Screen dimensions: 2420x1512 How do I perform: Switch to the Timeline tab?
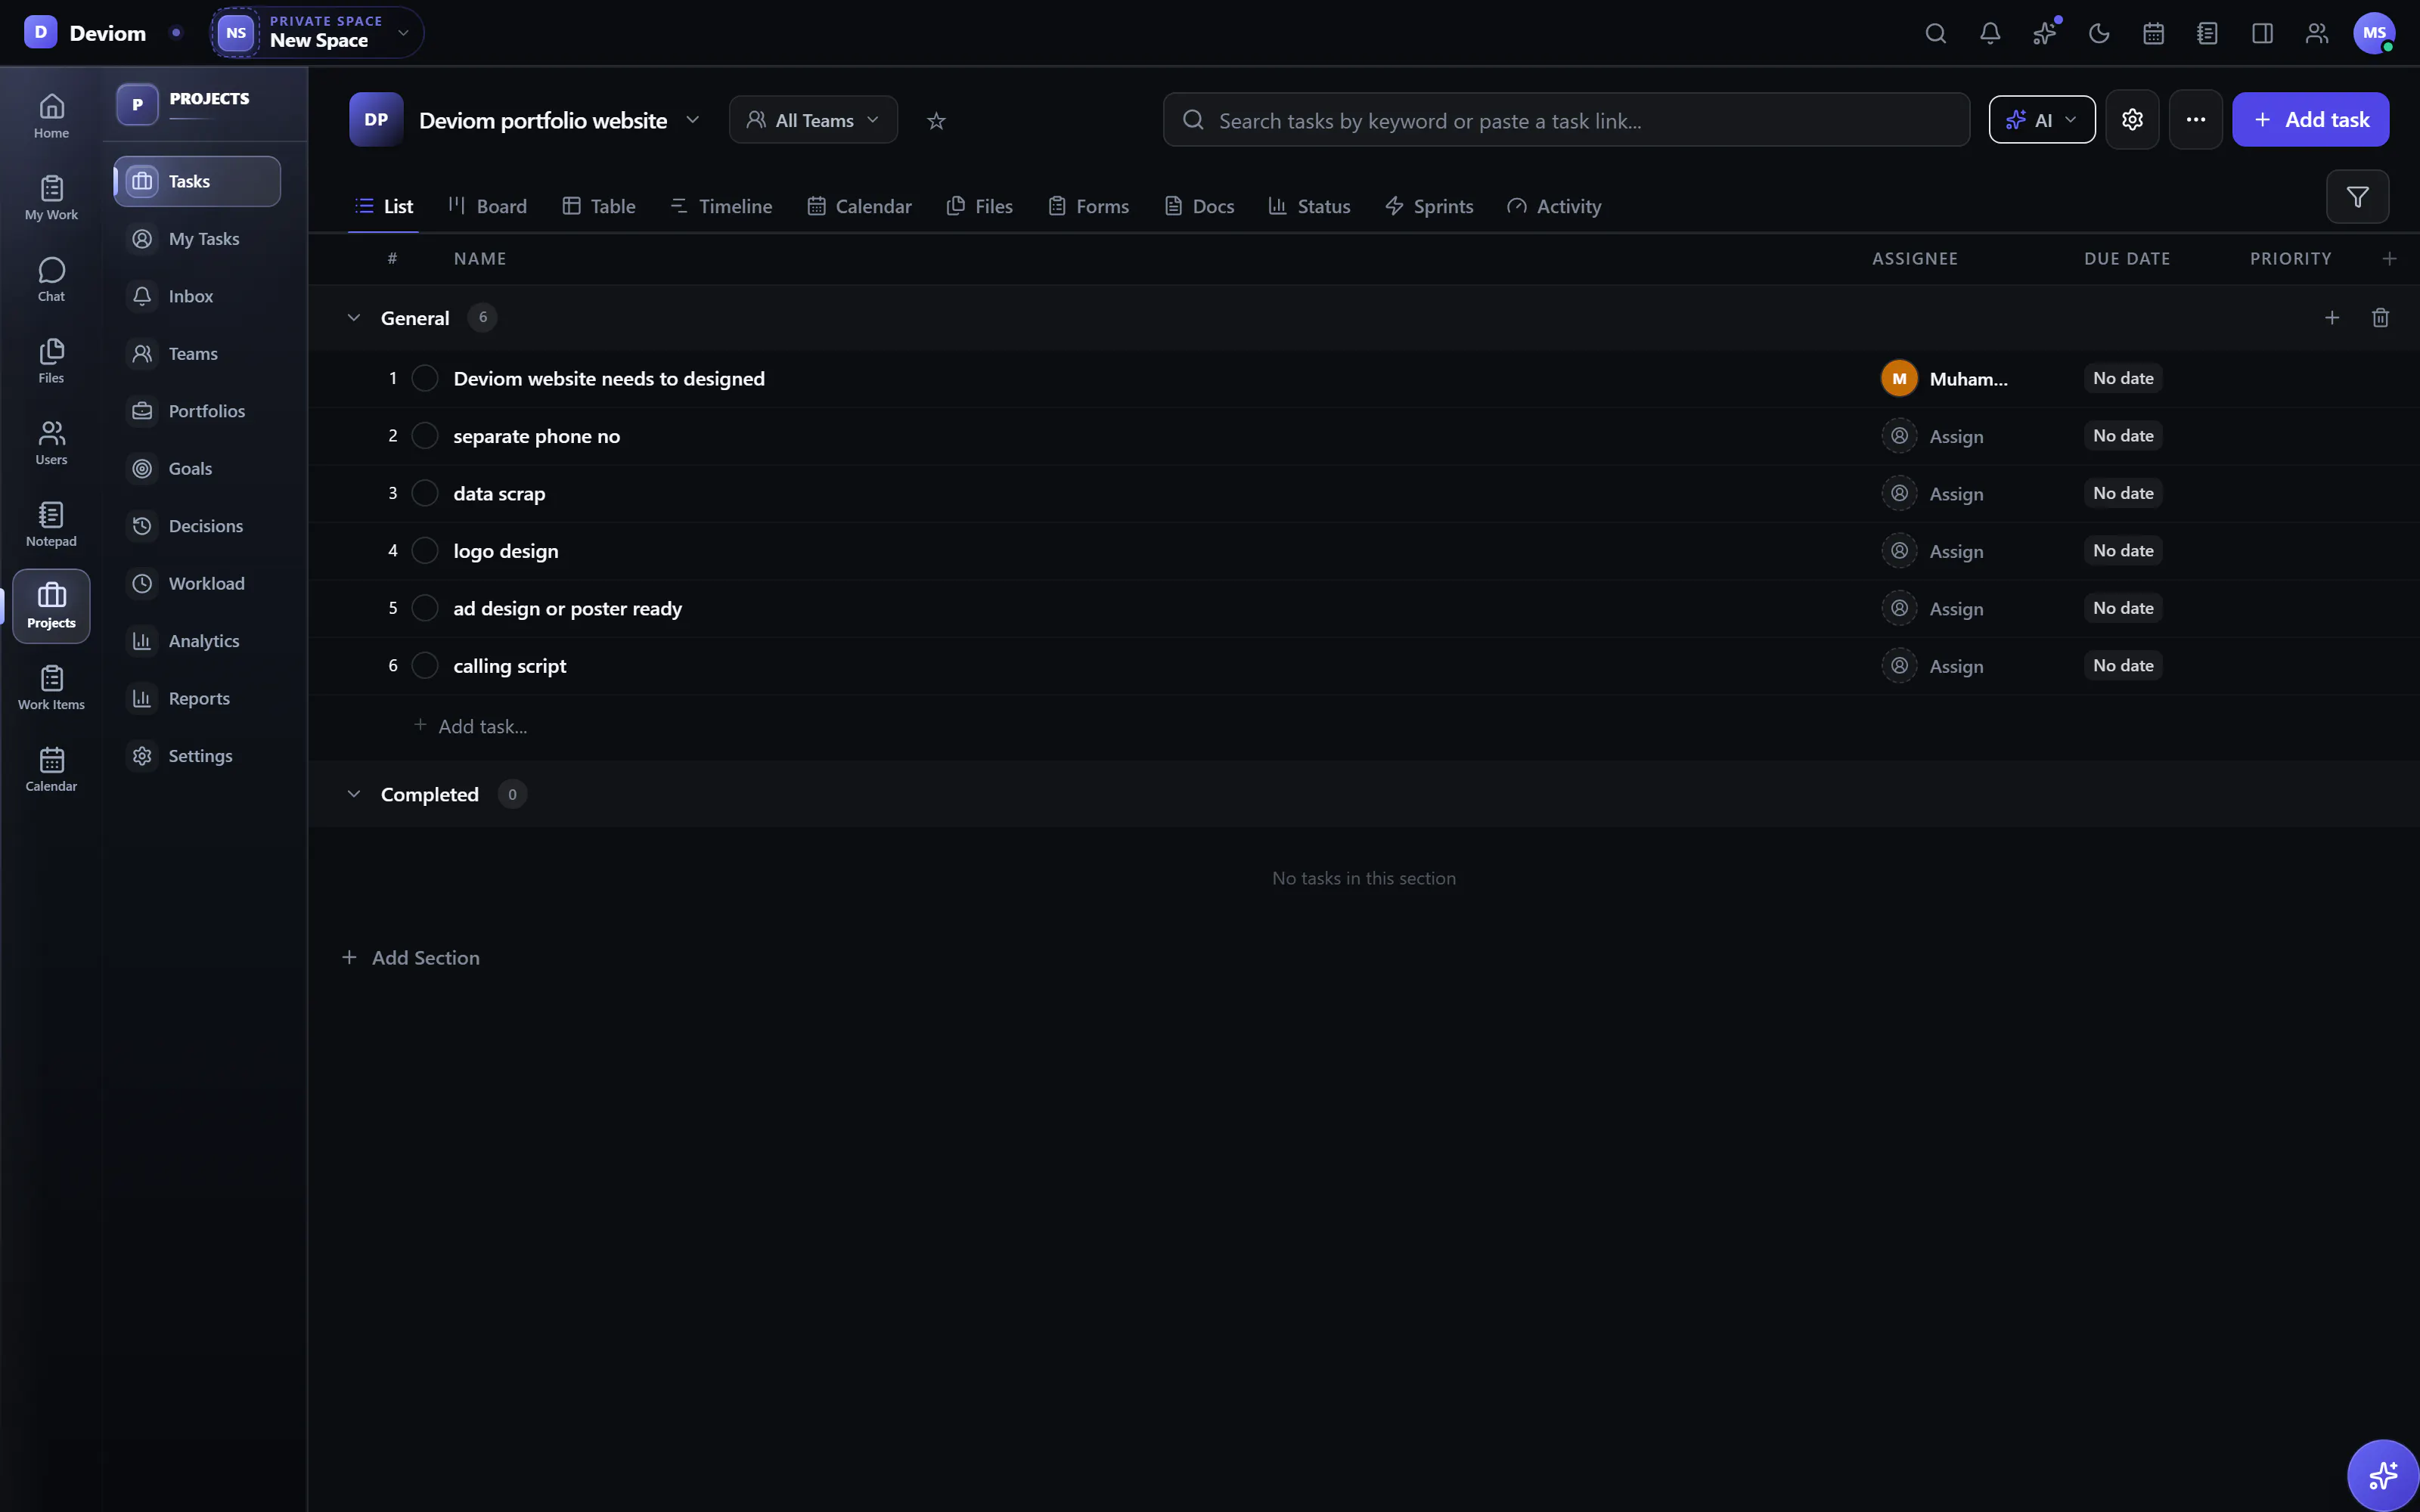click(x=721, y=206)
